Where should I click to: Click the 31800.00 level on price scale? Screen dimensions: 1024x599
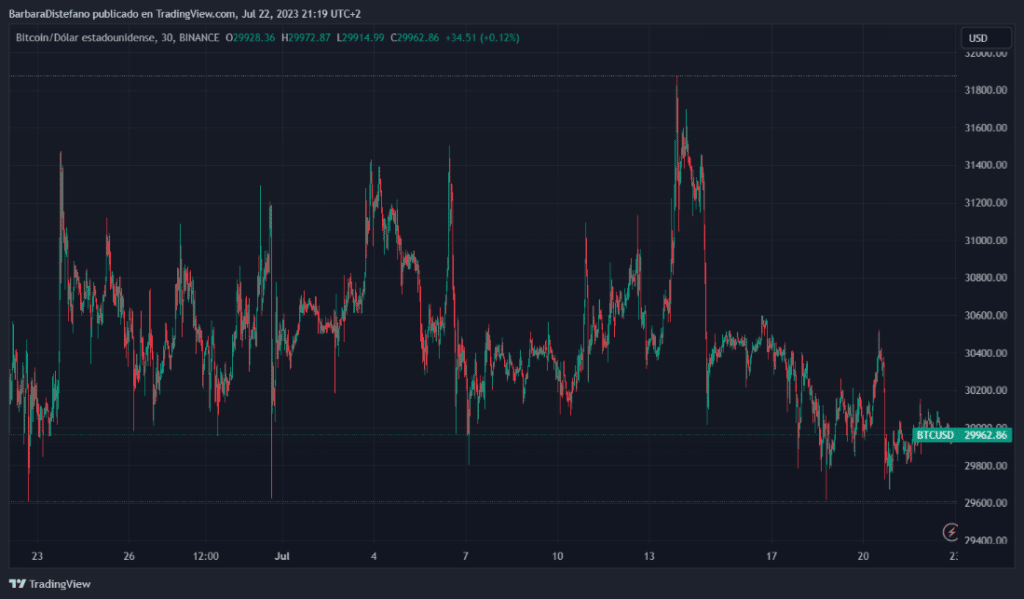984,91
